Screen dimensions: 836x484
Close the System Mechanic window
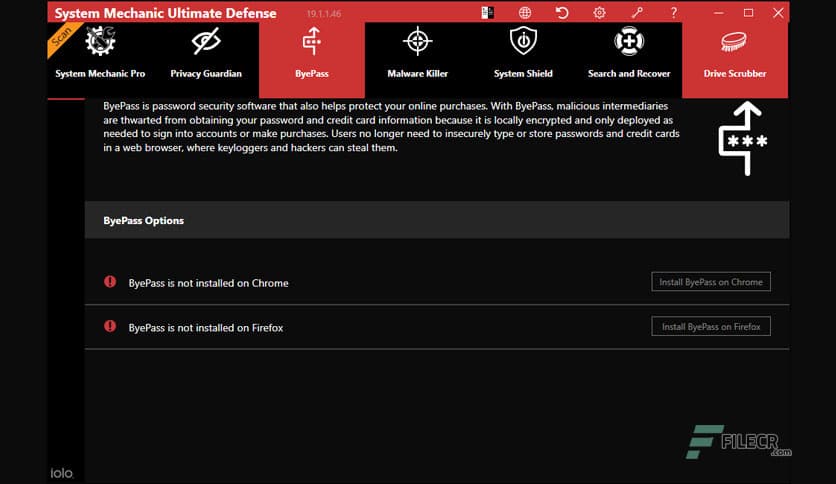[778, 12]
